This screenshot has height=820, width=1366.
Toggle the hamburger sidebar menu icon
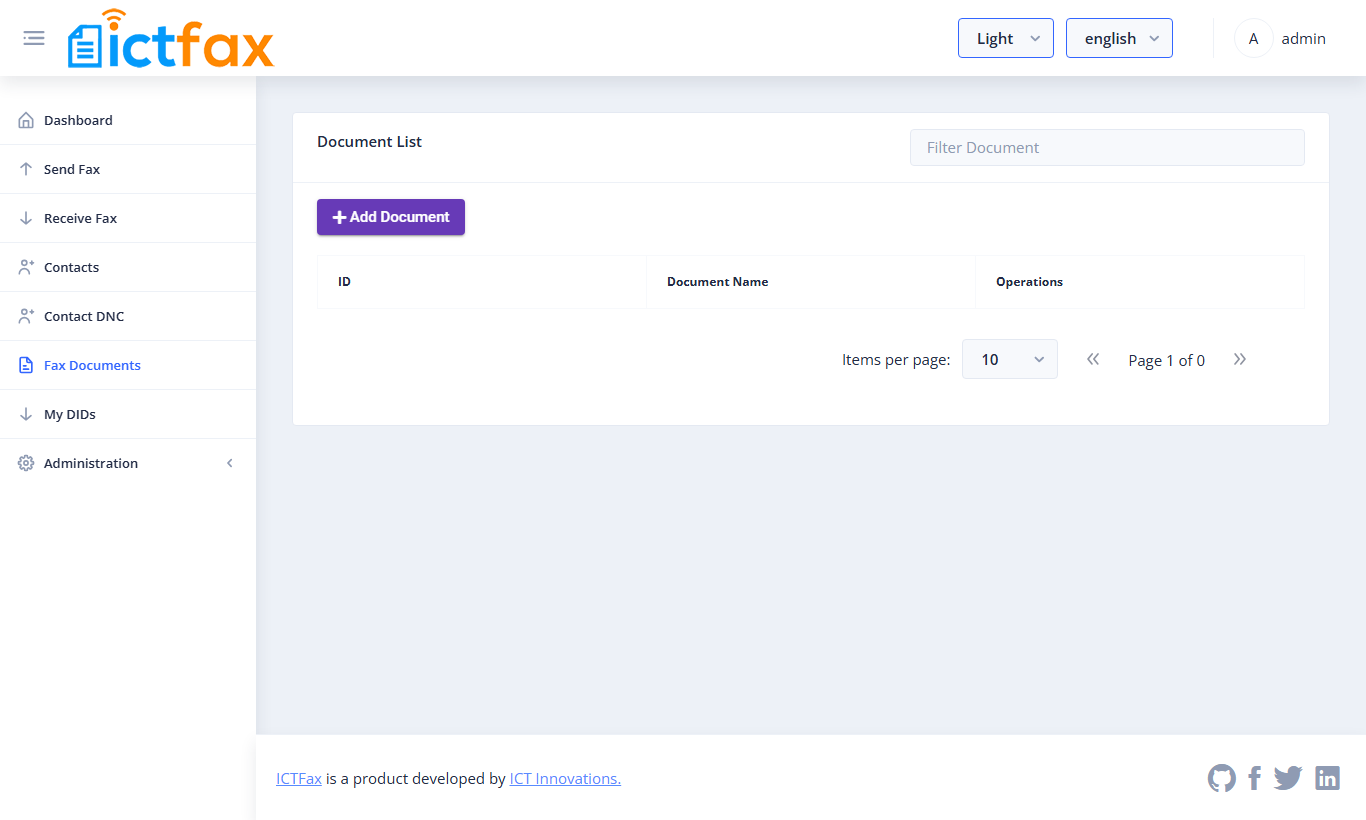click(x=34, y=38)
